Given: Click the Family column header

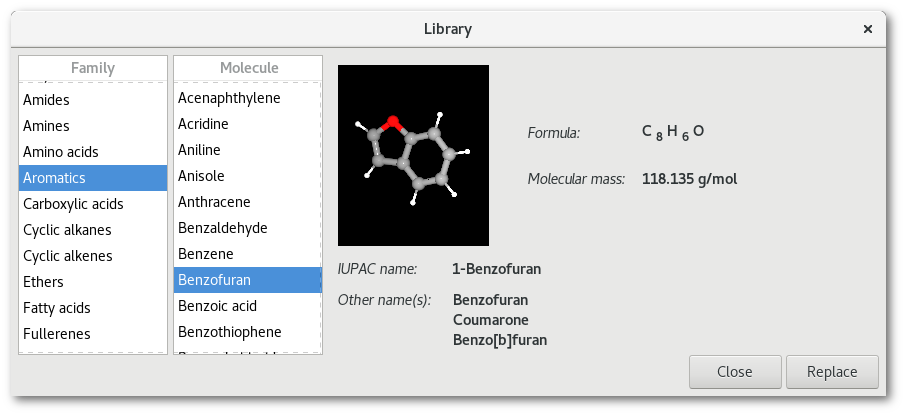Looking at the screenshot, I should (x=93, y=68).
